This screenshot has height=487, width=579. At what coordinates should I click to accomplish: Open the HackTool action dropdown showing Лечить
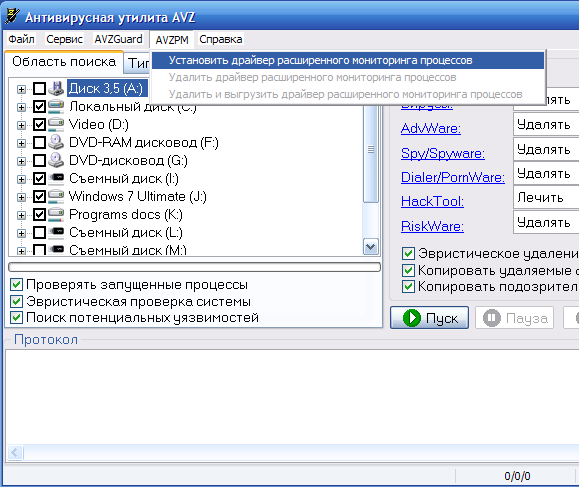pos(546,197)
